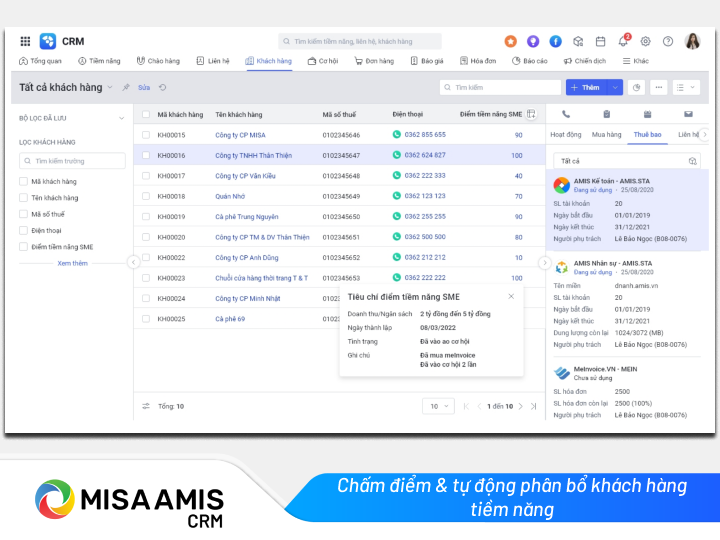Click the filter settings icon beside Tổng
This screenshot has height=540, width=720.
point(146,406)
